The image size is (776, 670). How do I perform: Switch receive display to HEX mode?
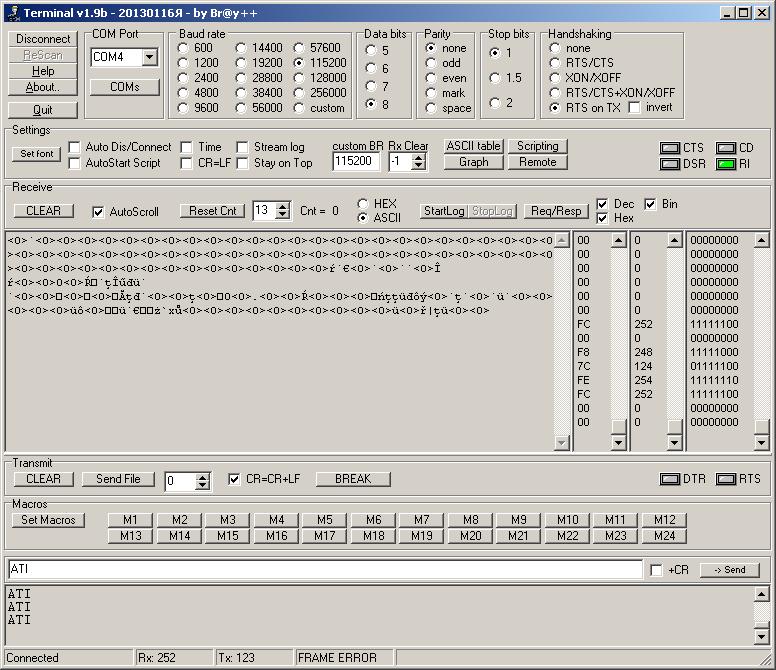point(364,204)
